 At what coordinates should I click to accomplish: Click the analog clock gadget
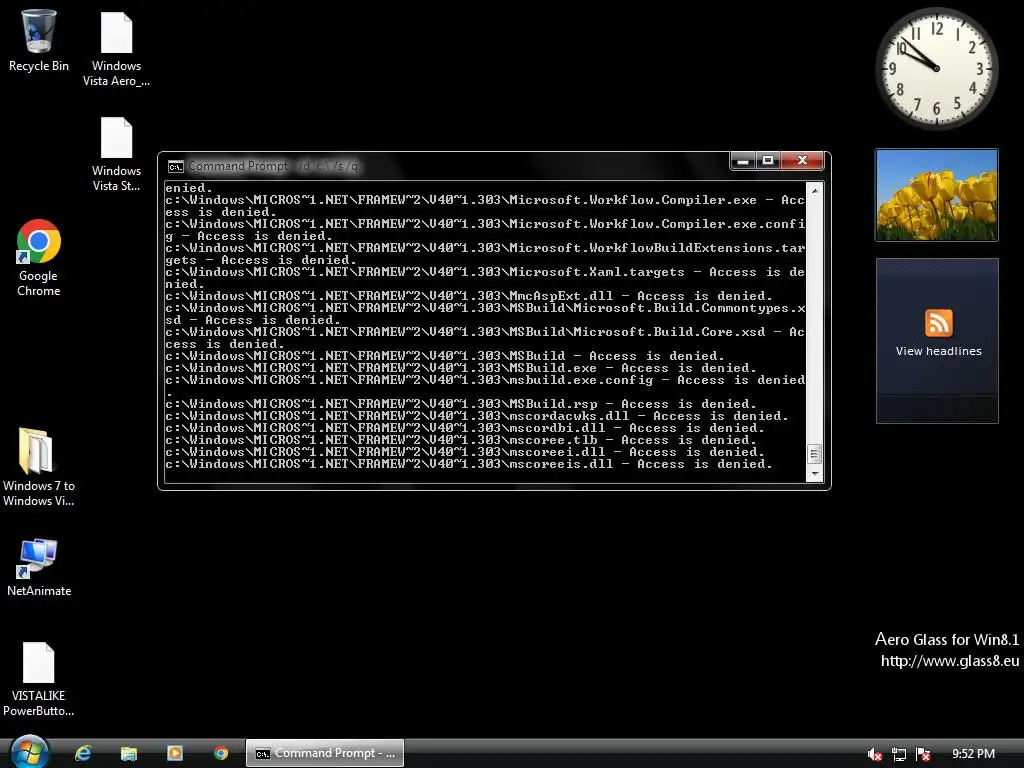click(x=936, y=68)
